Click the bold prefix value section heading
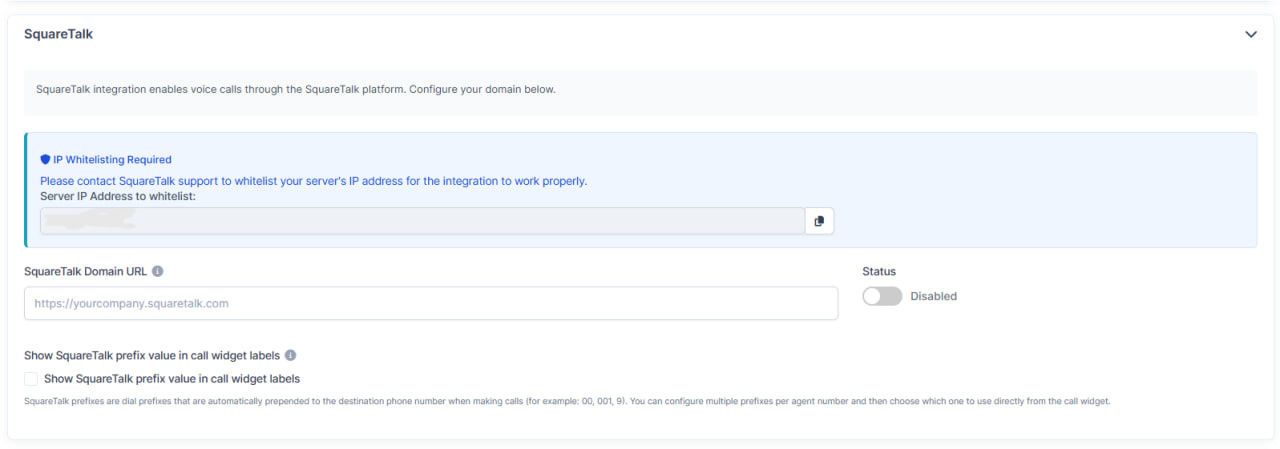Viewport: 1280px width, 449px height. [x=152, y=356]
